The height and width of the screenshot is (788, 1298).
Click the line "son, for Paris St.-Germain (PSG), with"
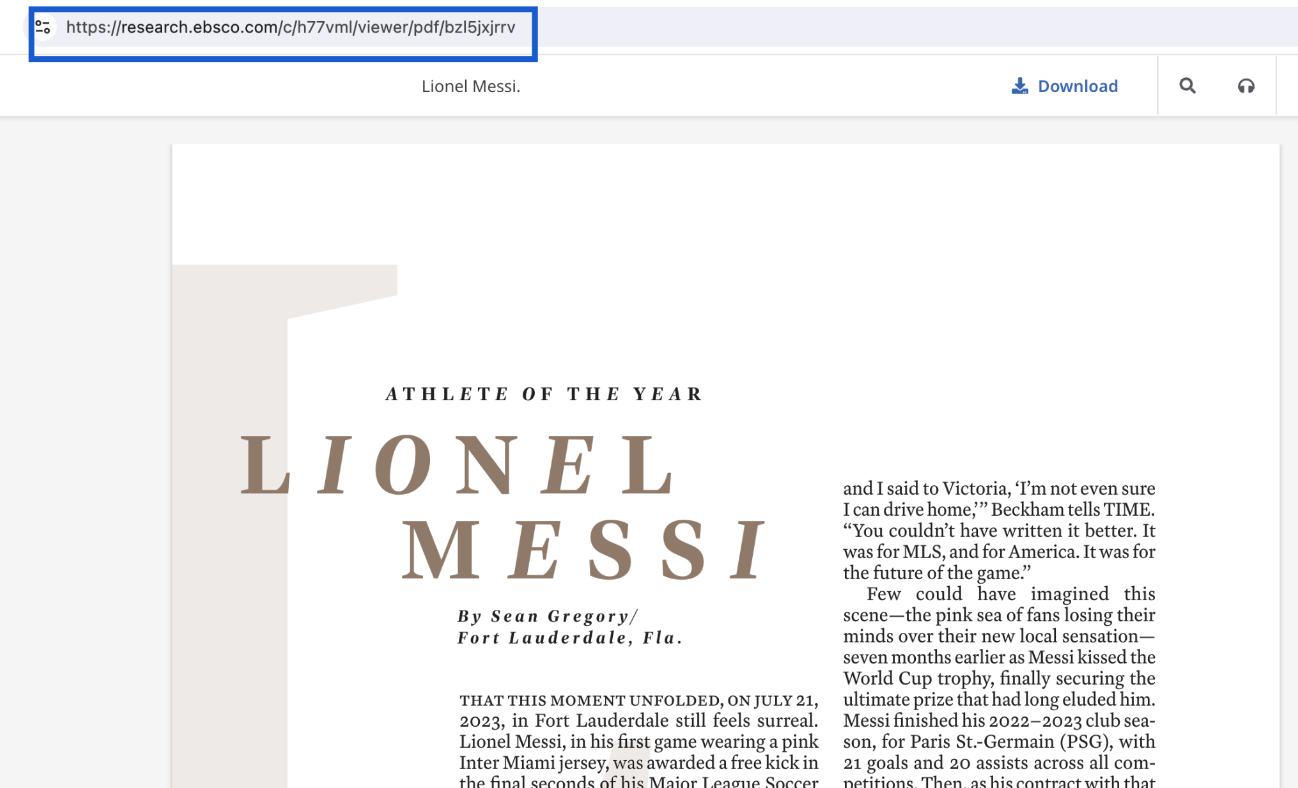pos(999,742)
